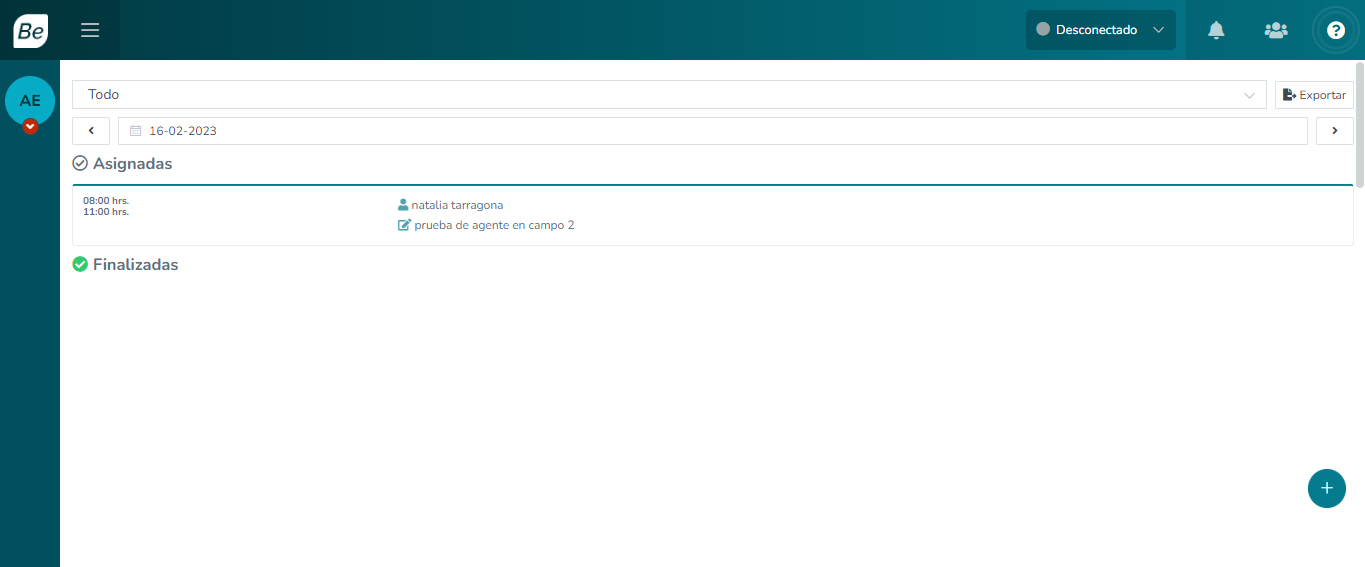Viewport: 1365px width, 567px height.
Task: Select the Asignadas section header
Action: point(132,163)
